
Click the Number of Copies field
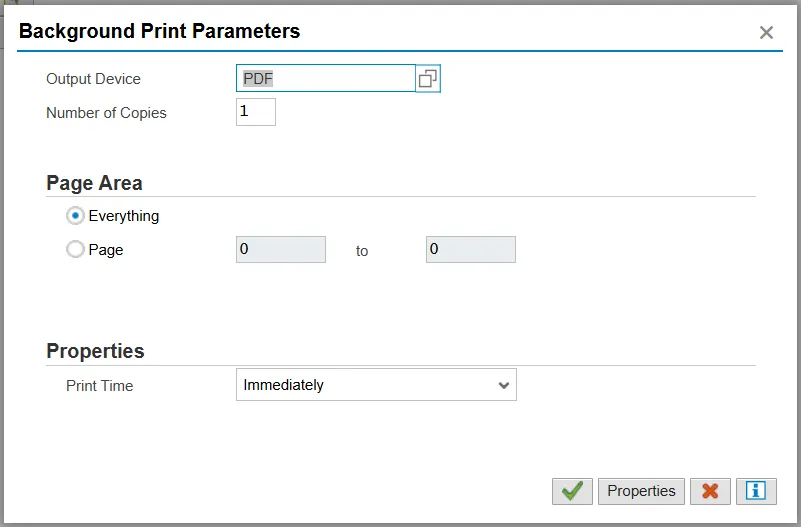(255, 112)
